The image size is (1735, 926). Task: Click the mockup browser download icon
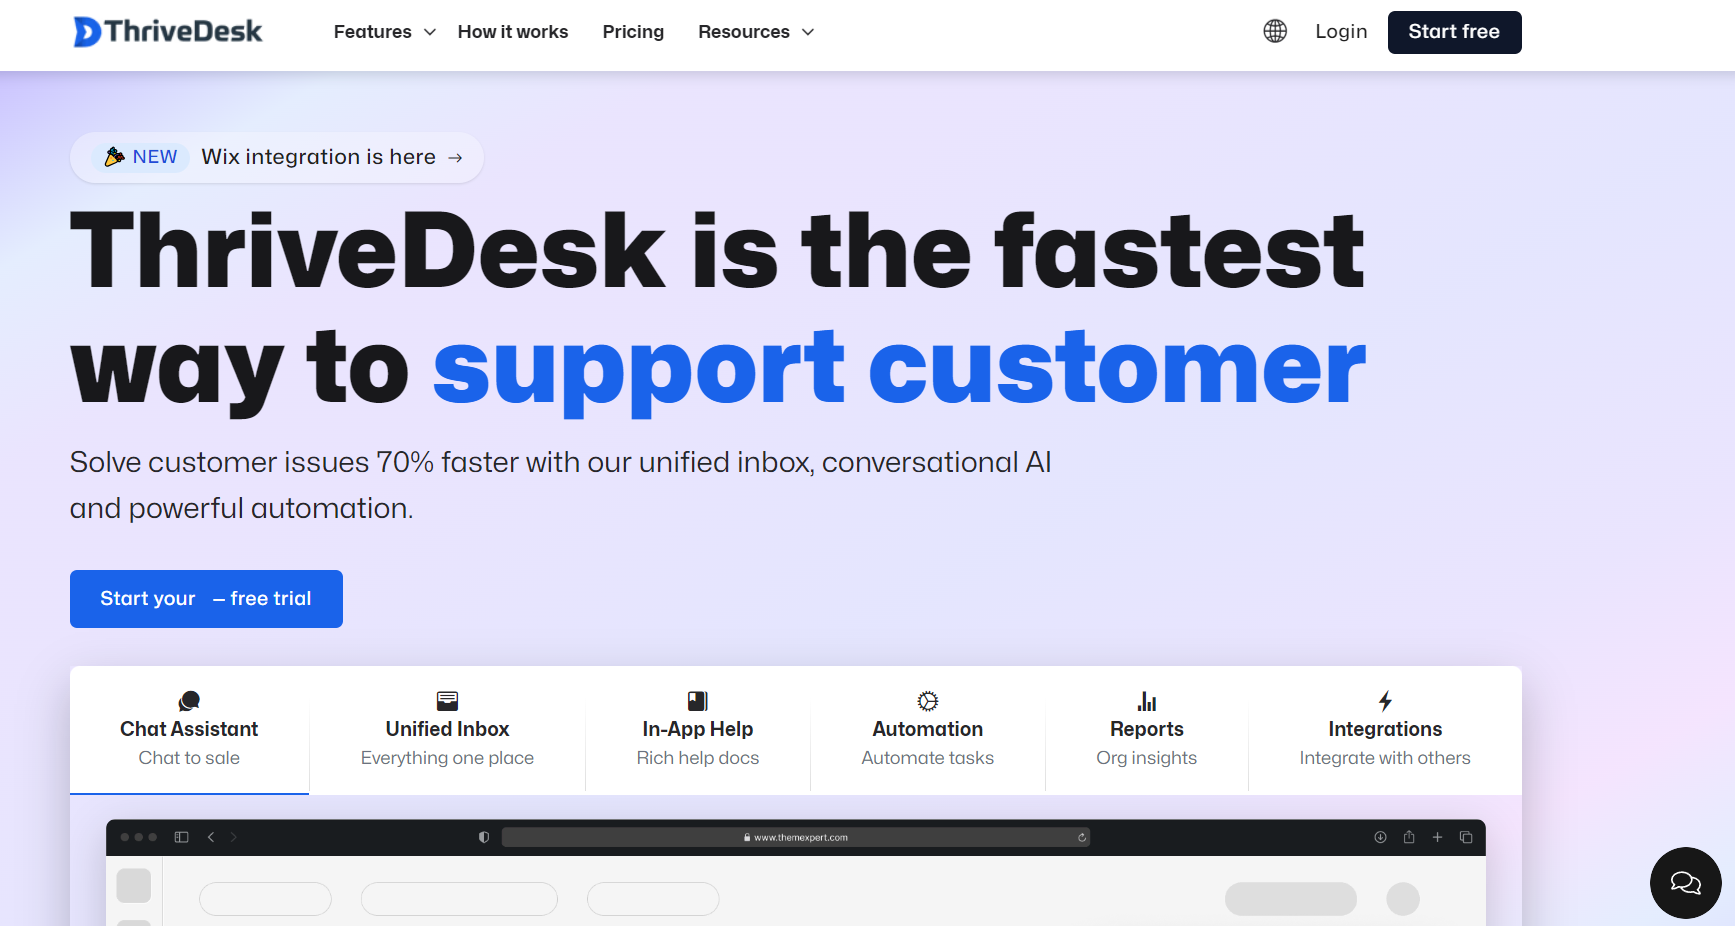(x=1380, y=837)
